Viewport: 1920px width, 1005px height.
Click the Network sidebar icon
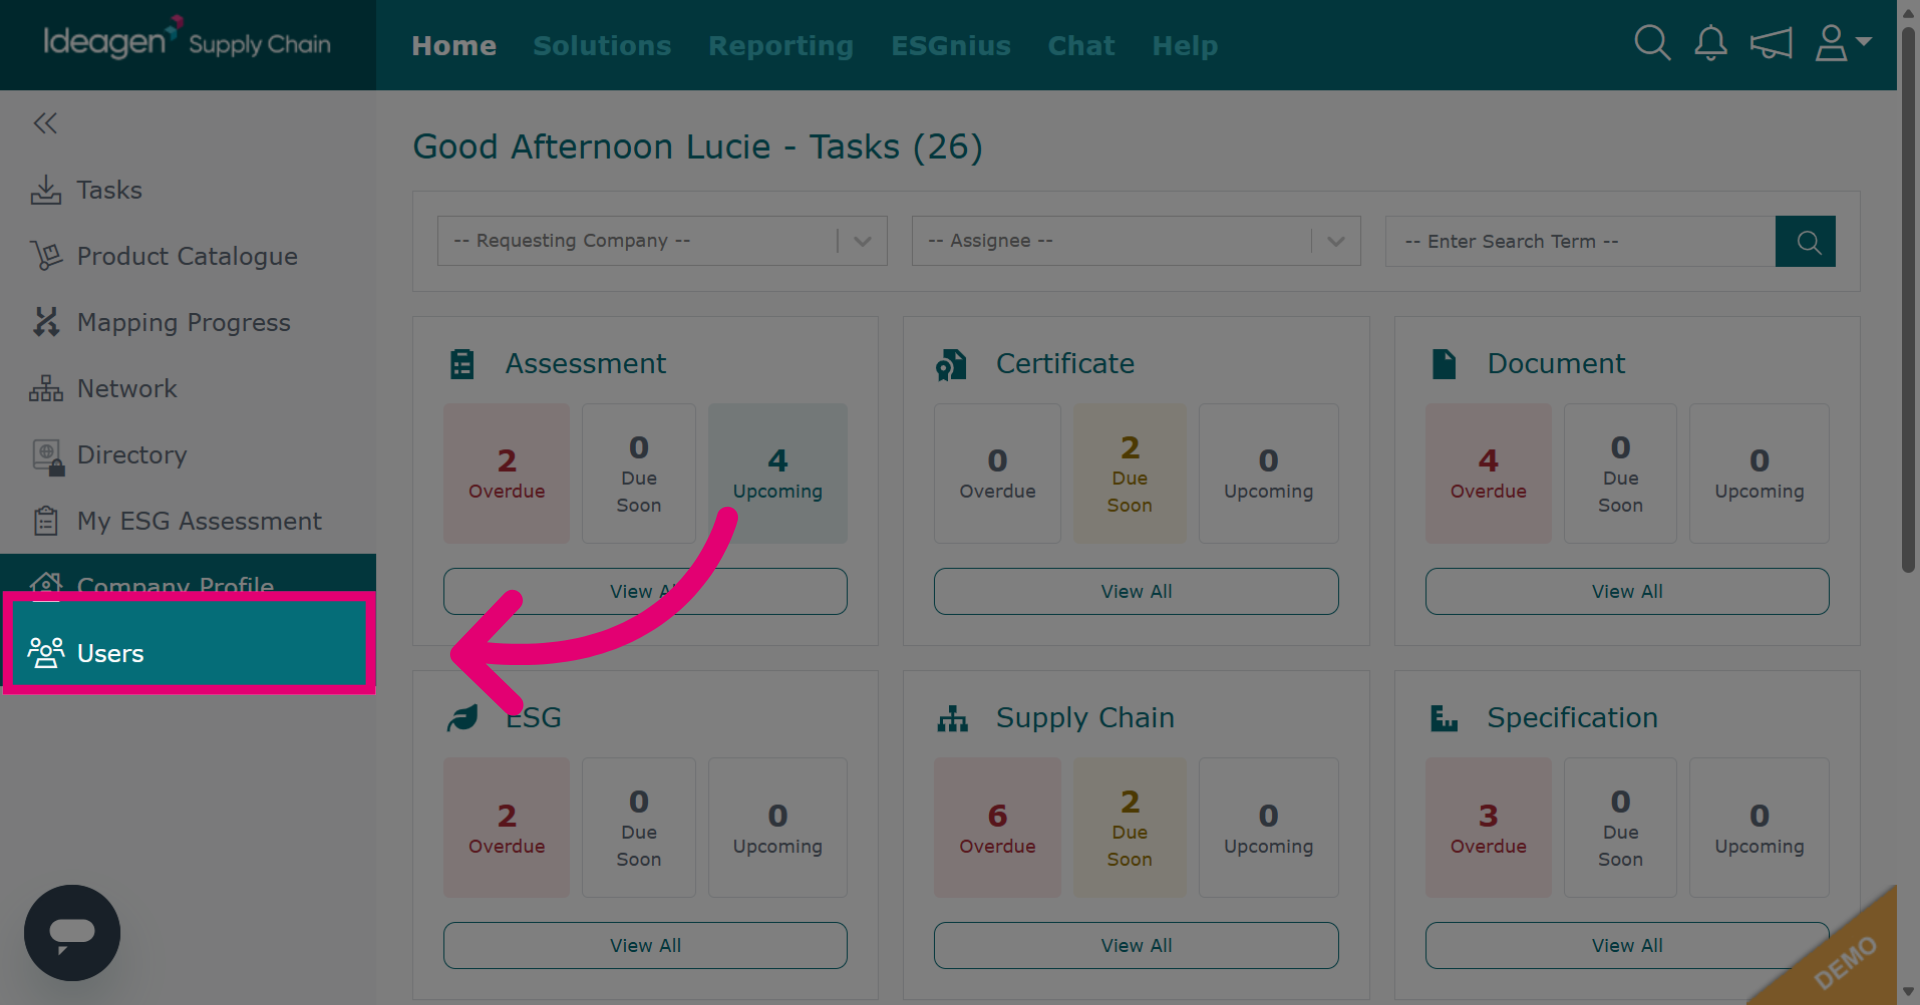coord(46,388)
